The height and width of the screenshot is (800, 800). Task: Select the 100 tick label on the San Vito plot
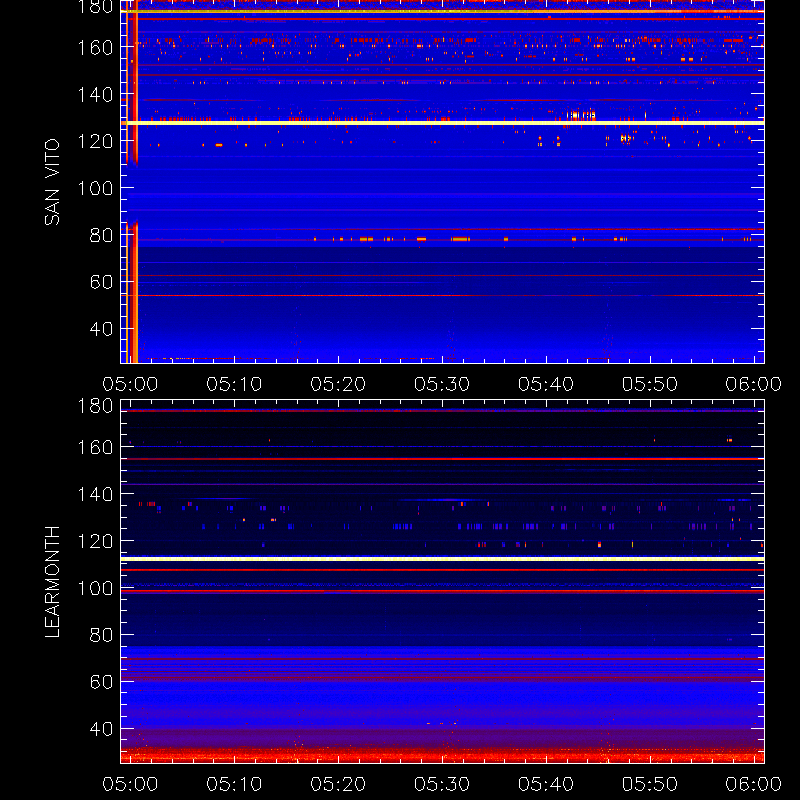pyautogui.click(x=95, y=188)
